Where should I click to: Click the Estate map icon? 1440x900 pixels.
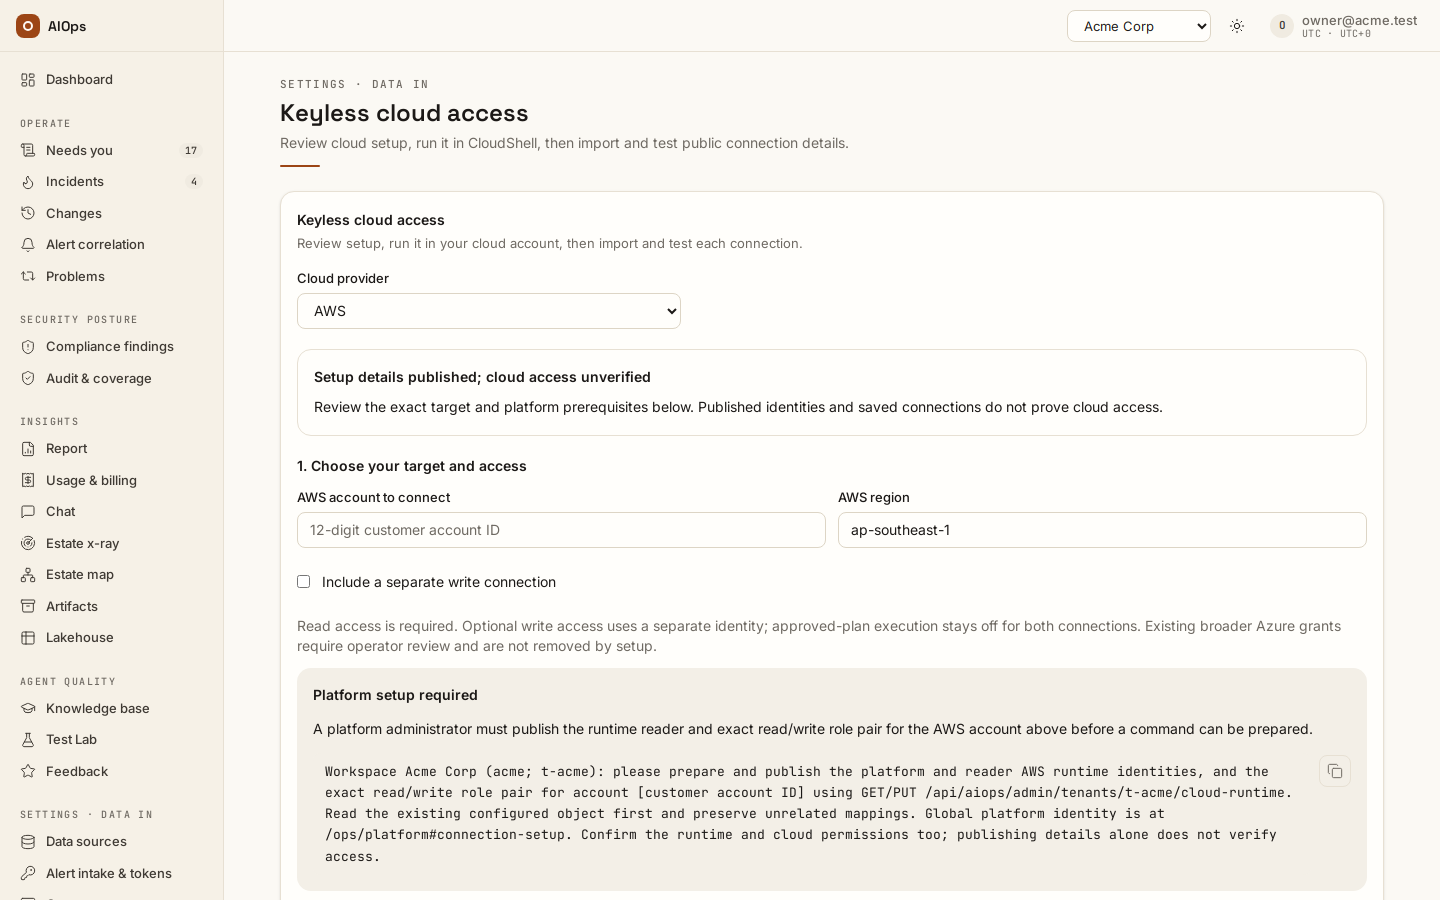click(x=28, y=575)
